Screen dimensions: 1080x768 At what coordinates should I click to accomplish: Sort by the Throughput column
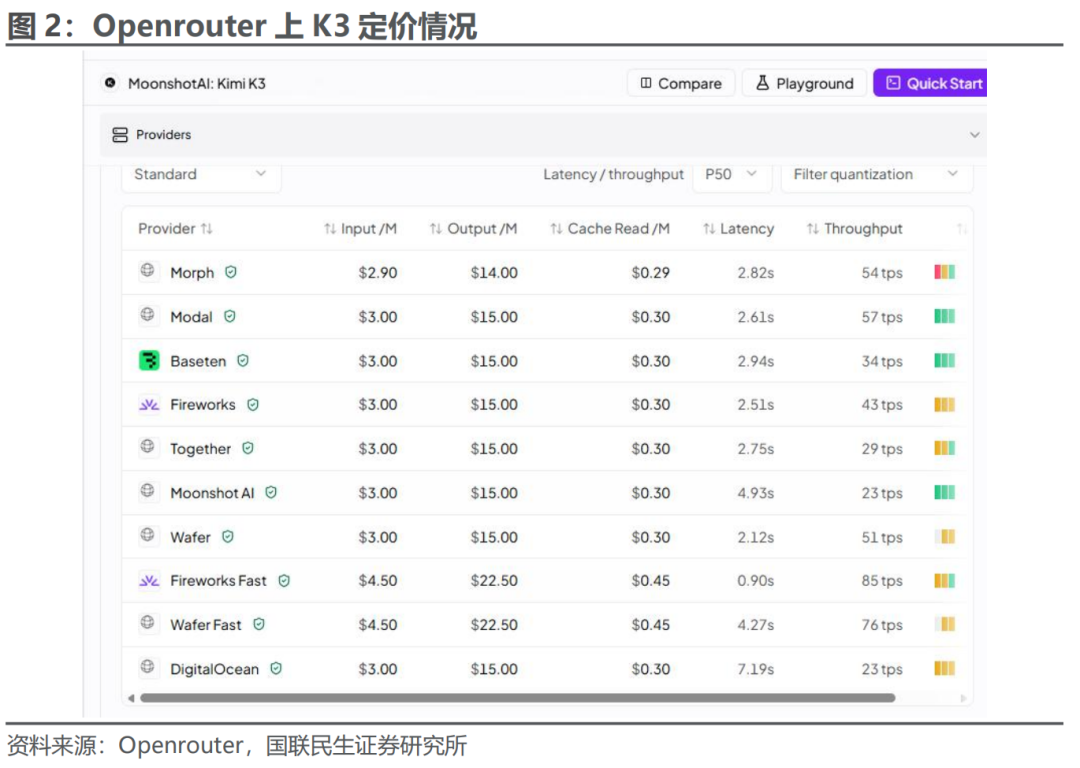855,229
